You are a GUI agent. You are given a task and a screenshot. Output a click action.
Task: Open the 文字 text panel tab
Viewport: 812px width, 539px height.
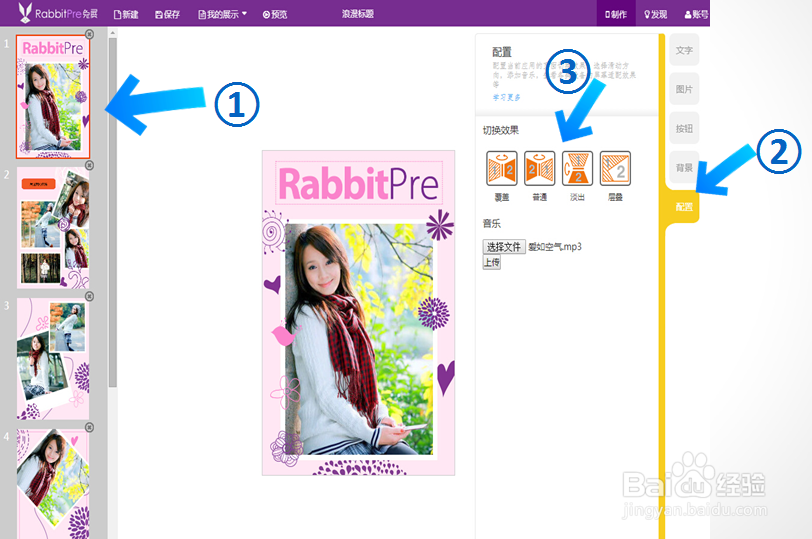[684, 50]
